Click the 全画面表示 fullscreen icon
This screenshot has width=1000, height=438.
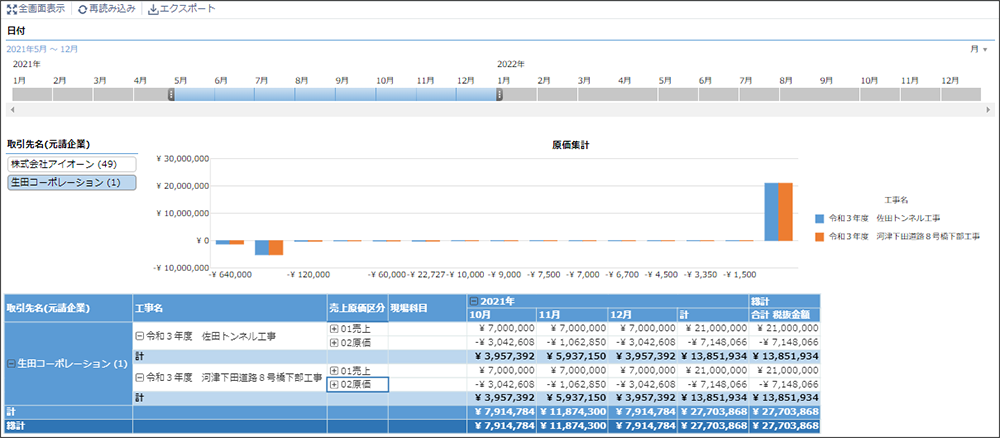tap(11, 9)
